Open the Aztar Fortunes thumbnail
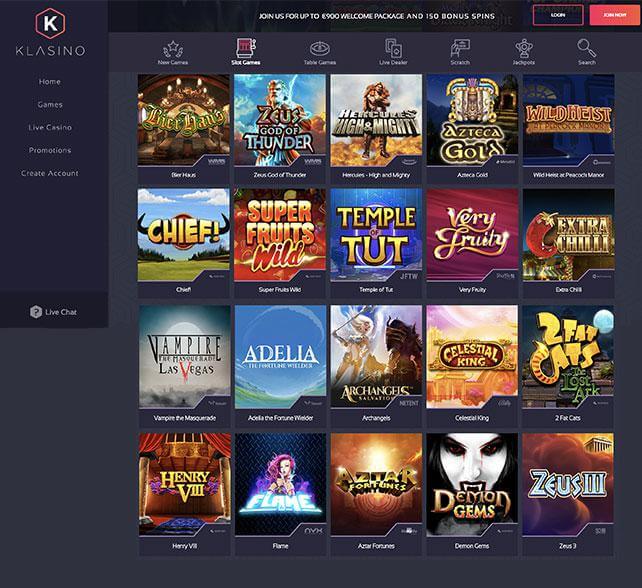 (376, 485)
